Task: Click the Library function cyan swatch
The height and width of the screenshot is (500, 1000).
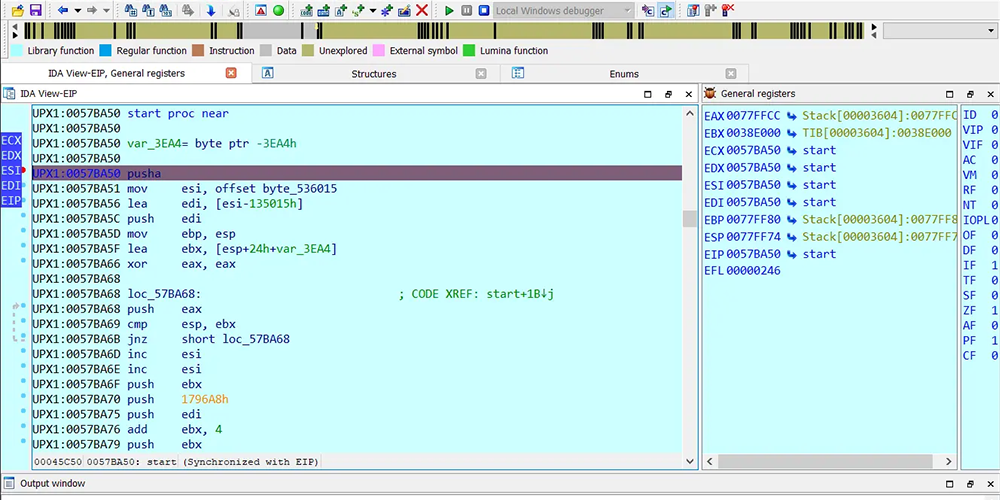Action: pyautogui.click(x=18, y=51)
